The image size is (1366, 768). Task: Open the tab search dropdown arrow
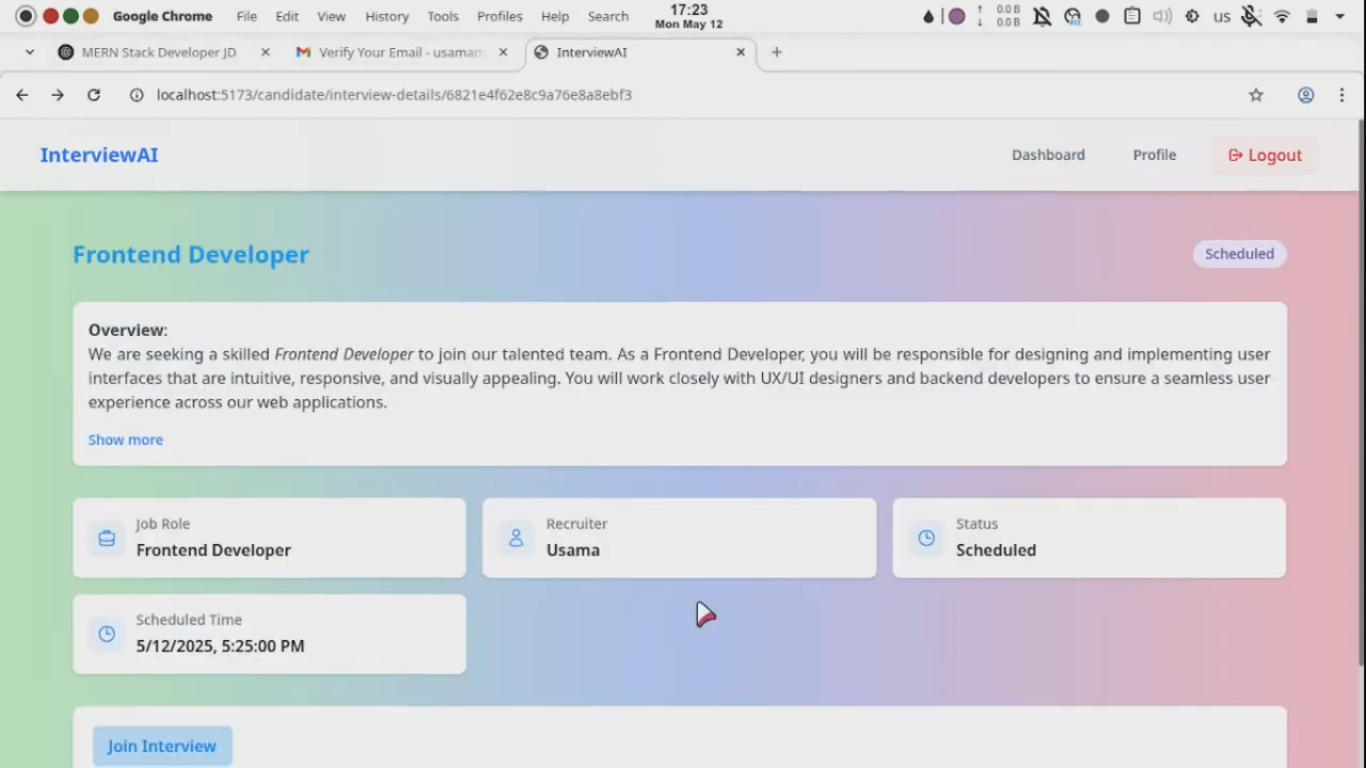[x=29, y=52]
